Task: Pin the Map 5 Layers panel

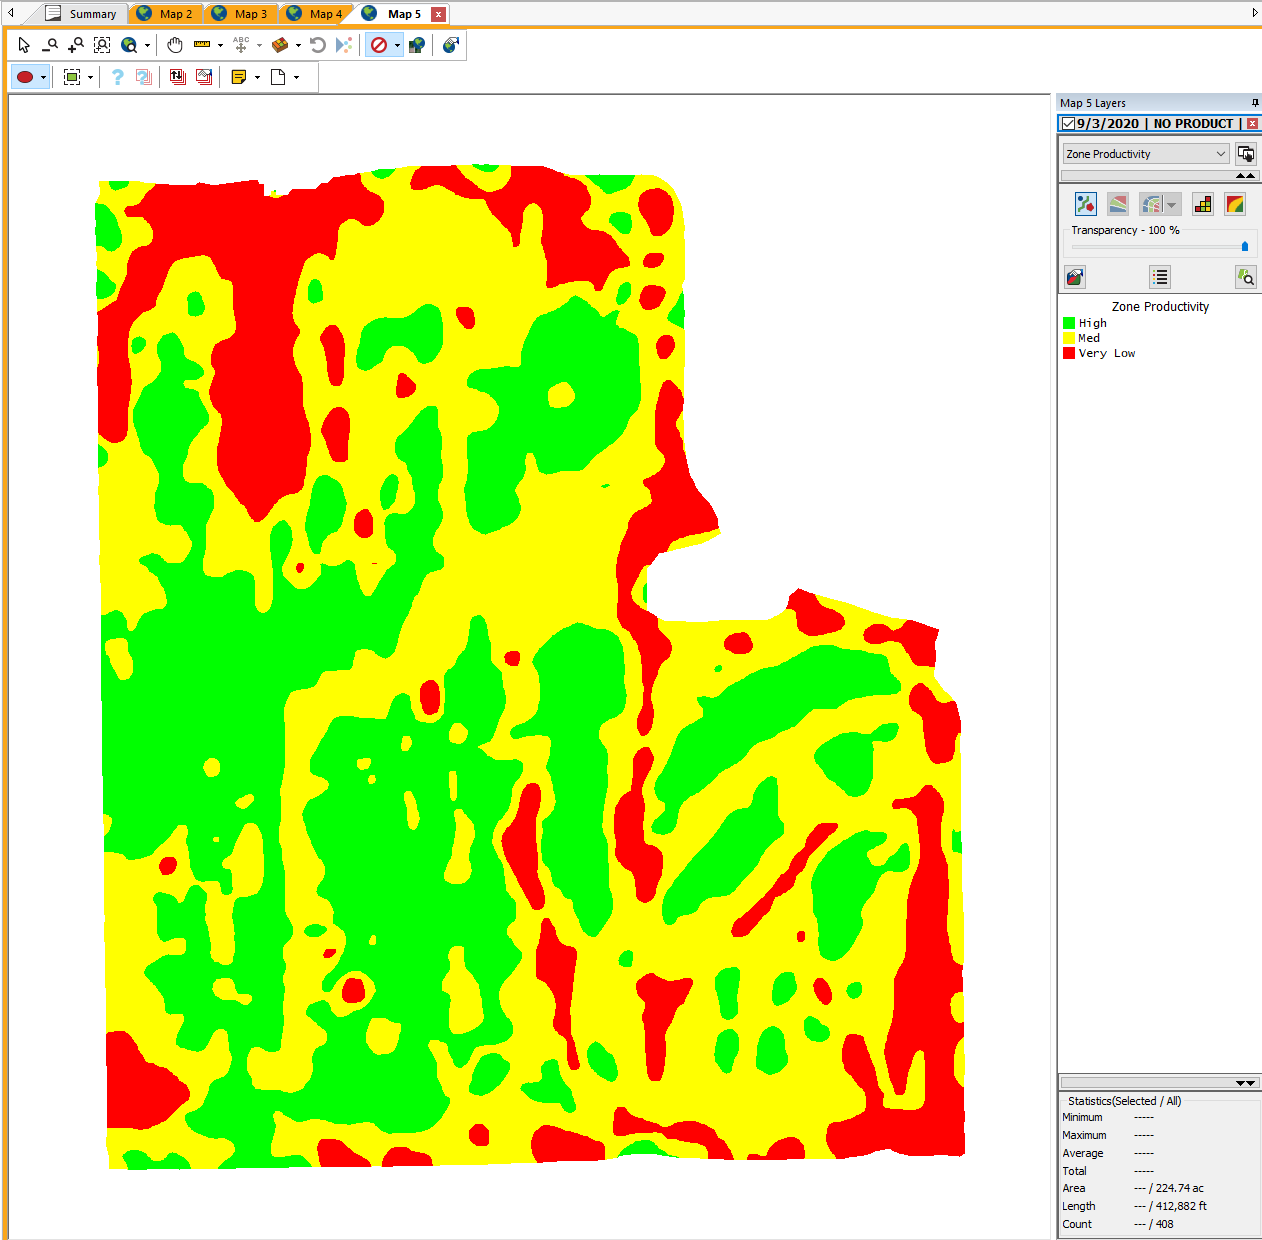Action: tap(1255, 103)
